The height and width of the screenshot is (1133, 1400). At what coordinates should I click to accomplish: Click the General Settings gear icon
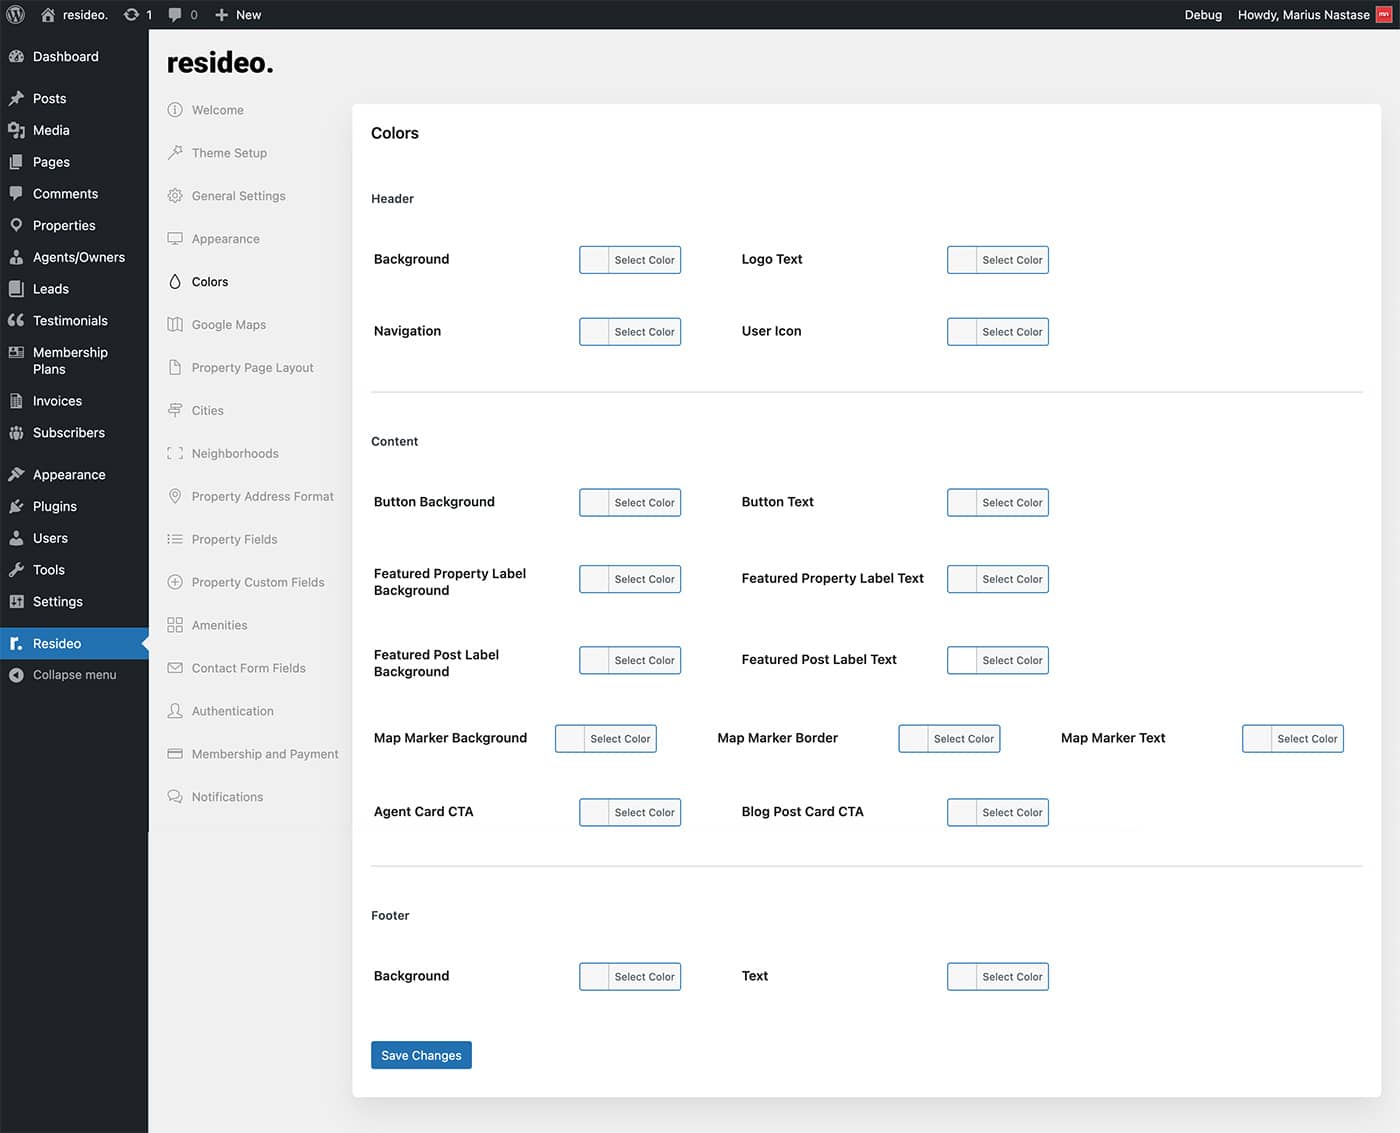click(x=175, y=196)
